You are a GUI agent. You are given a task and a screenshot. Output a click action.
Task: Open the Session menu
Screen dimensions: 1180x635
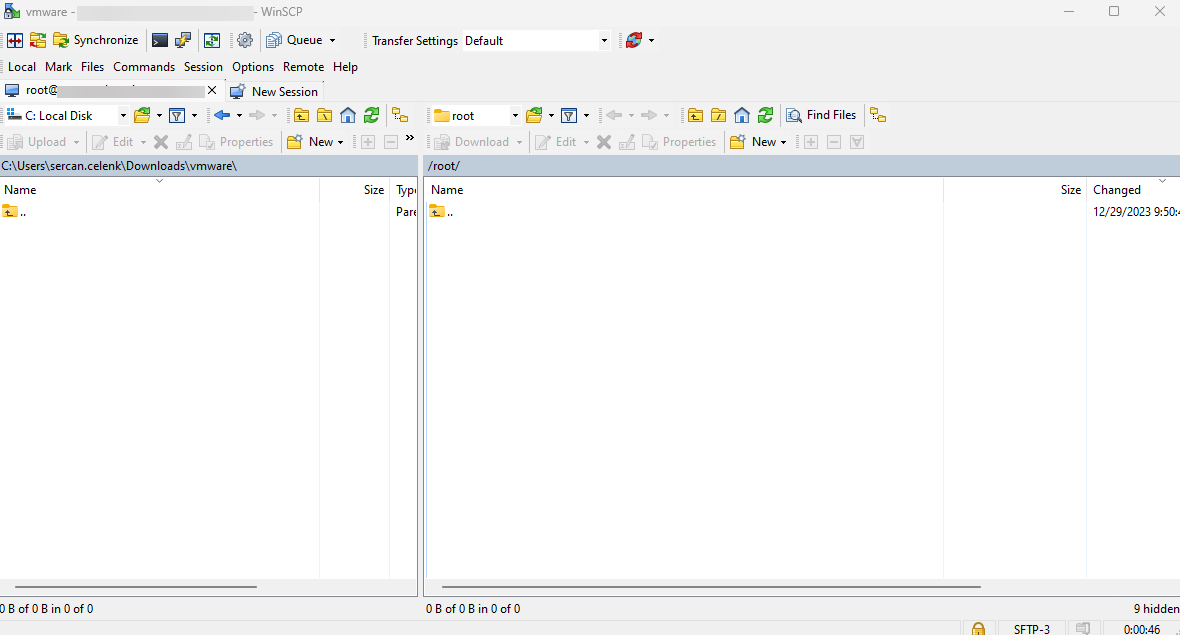coord(203,67)
